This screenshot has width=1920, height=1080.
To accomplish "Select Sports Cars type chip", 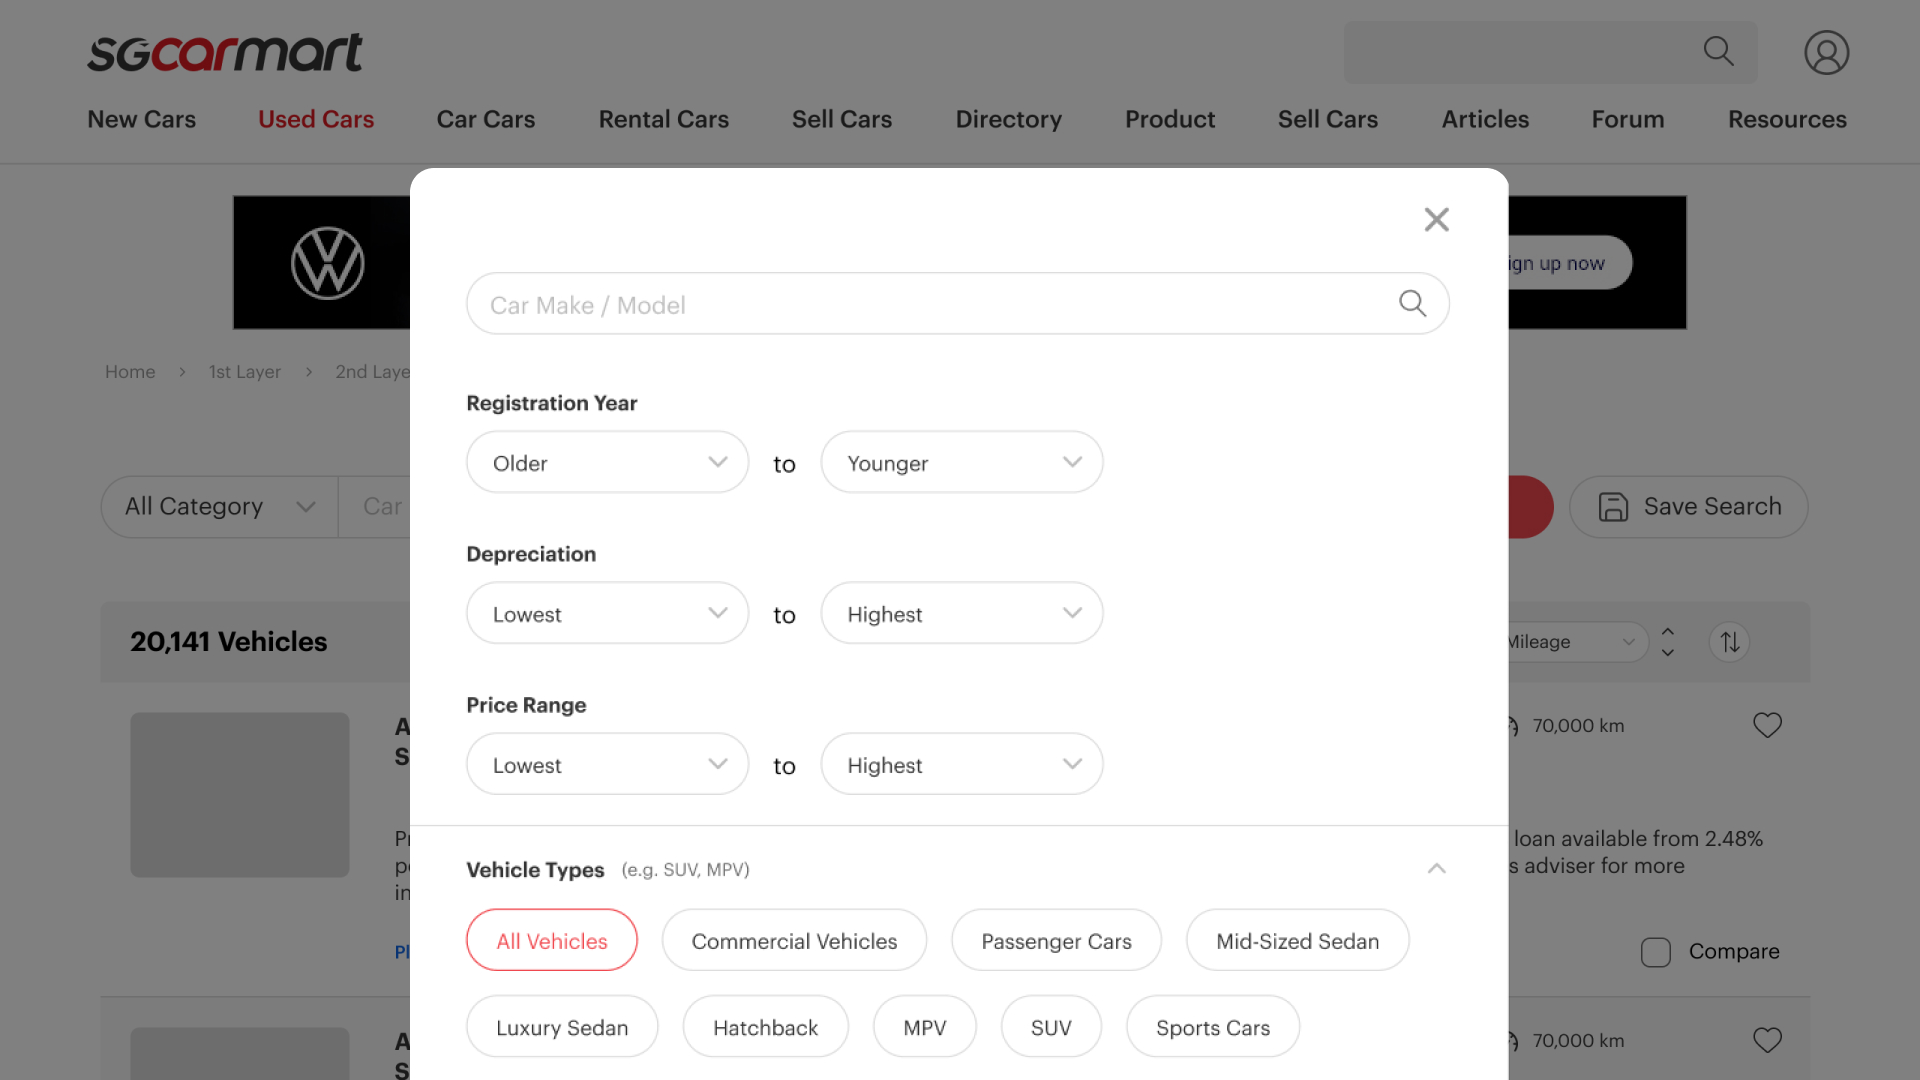I will tap(1213, 1026).
